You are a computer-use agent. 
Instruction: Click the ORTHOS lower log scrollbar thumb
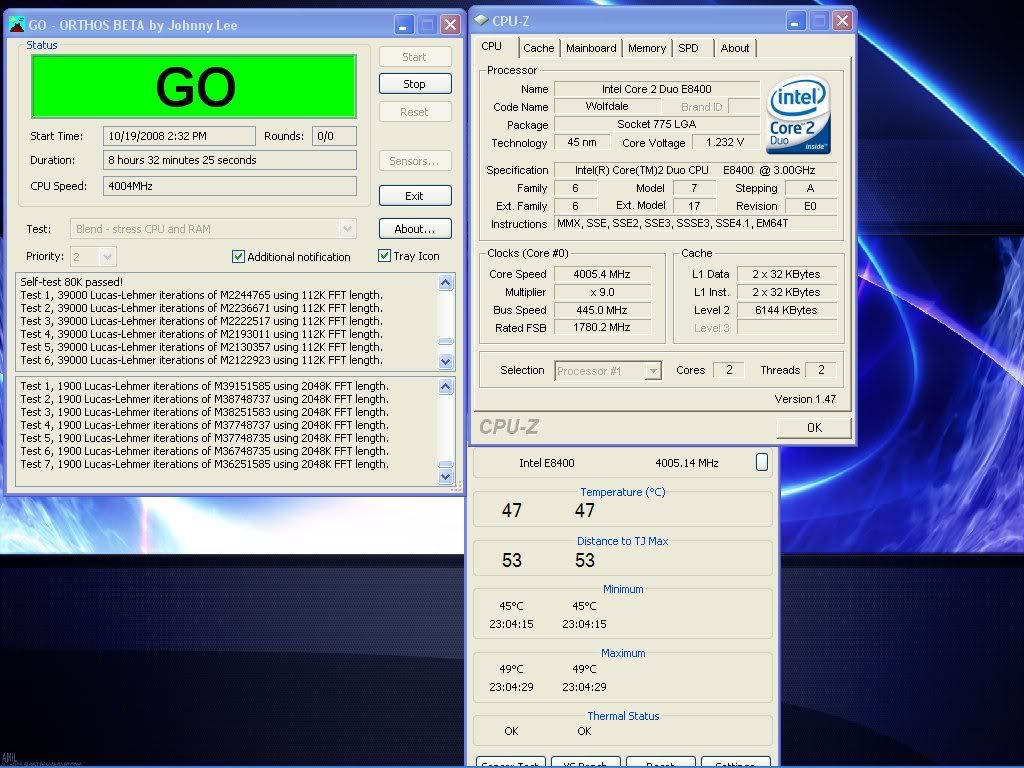click(x=445, y=464)
